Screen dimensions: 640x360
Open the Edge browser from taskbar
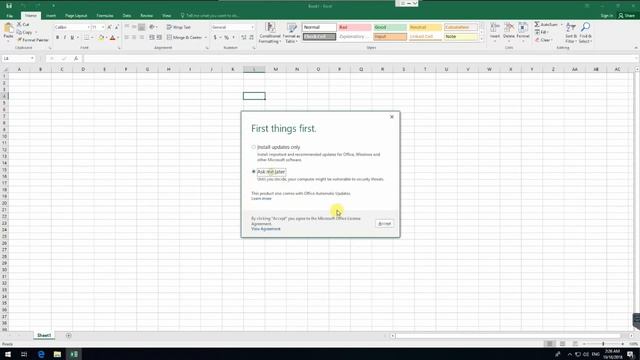click(41, 354)
